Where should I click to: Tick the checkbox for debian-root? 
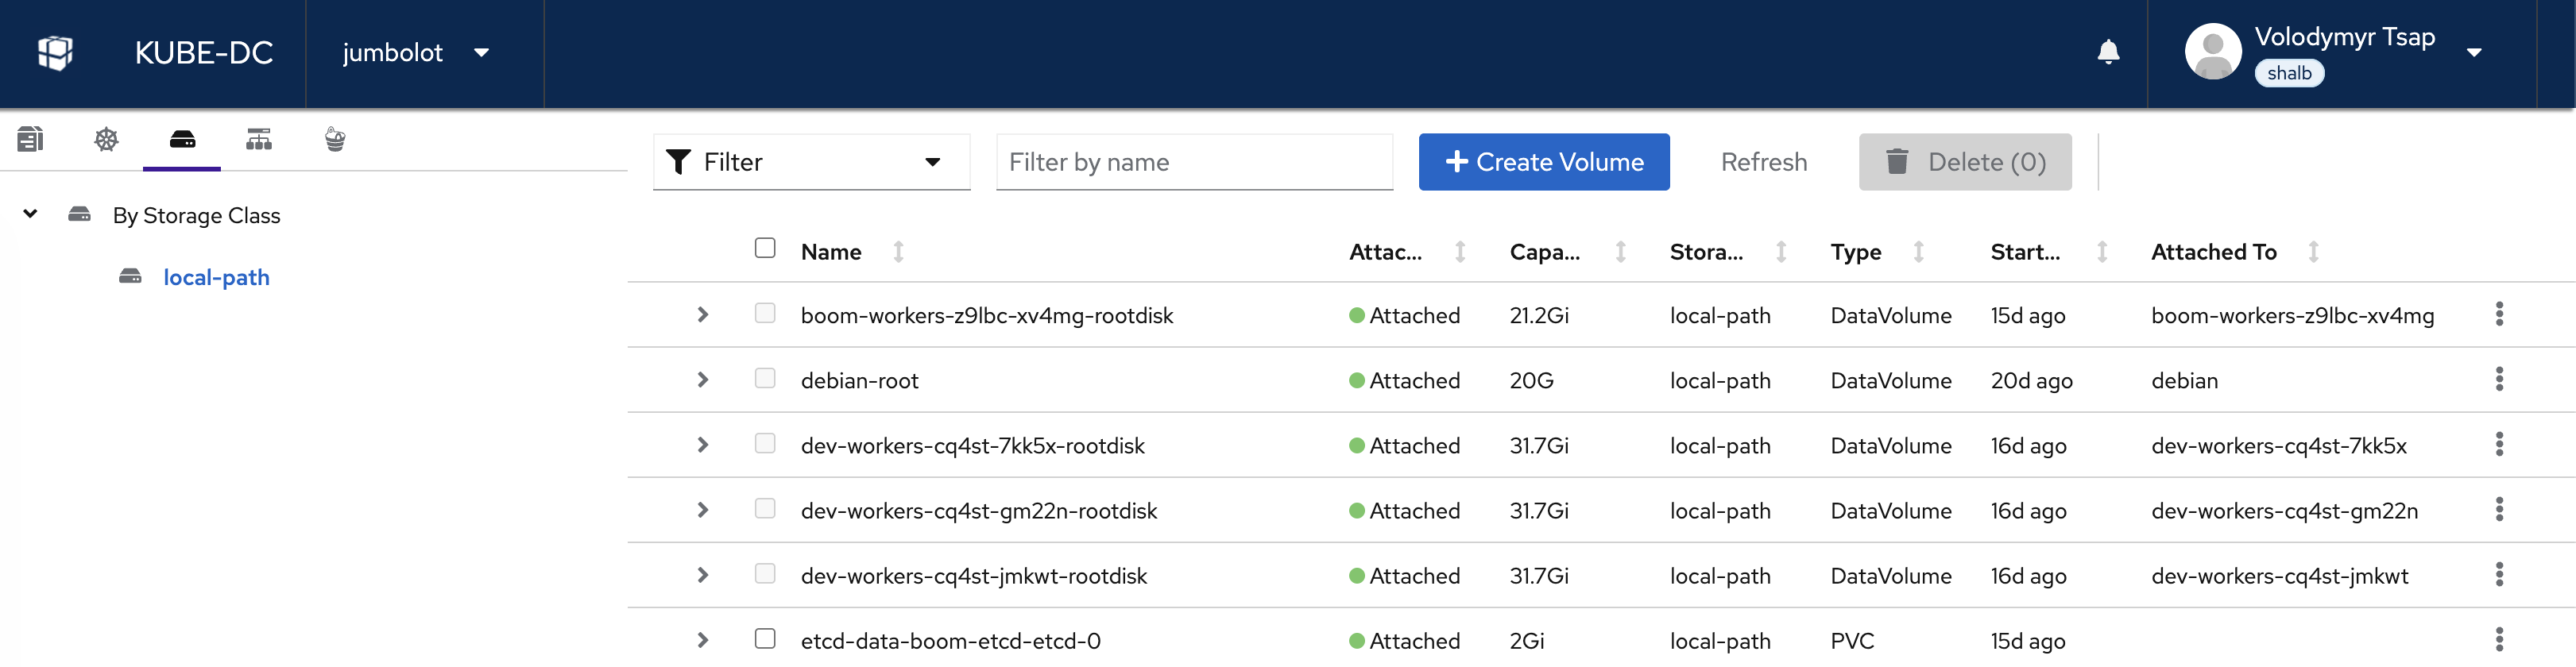click(765, 379)
